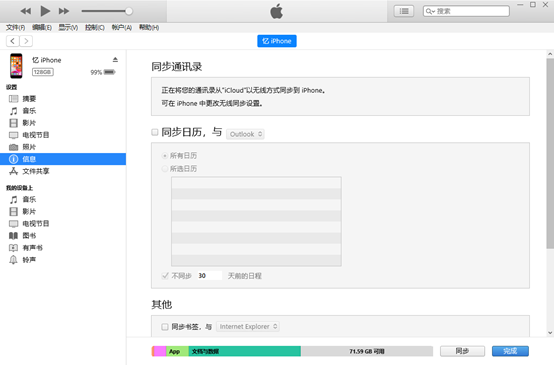Open the 文件(F) menu
The image size is (554, 365).
(x=15, y=28)
